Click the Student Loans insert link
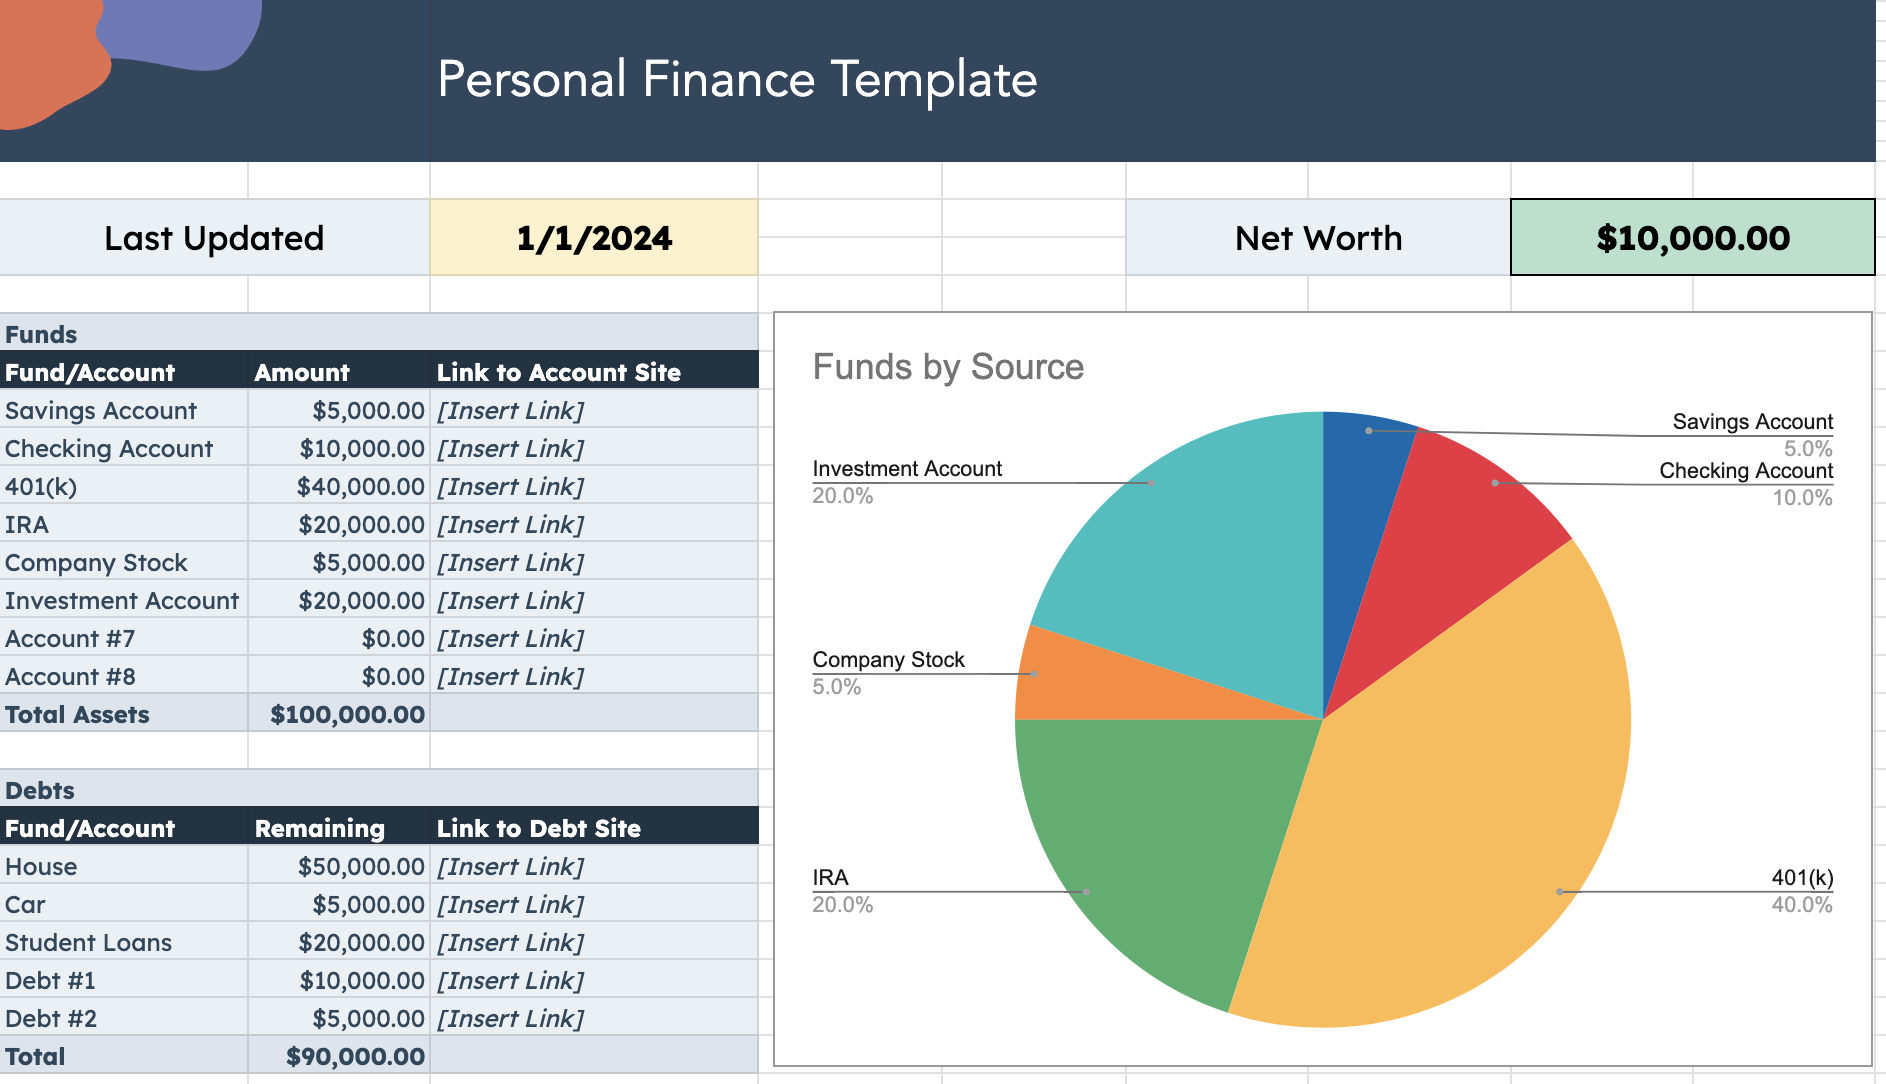The height and width of the screenshot is (1084, 1886). [510, 943]
